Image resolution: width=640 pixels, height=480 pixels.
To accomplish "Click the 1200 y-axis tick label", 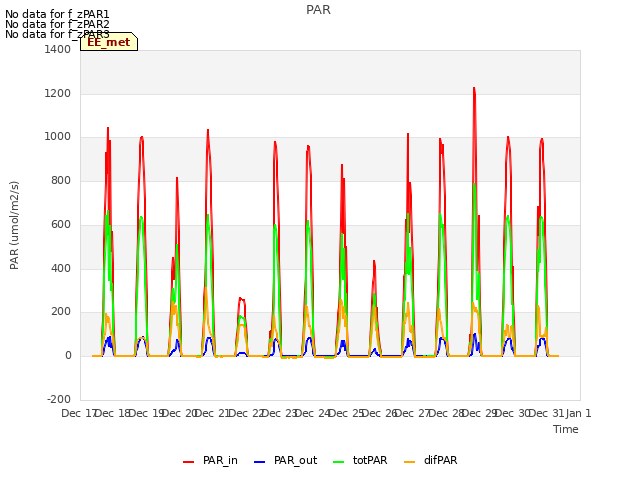I will pos(58,93).
